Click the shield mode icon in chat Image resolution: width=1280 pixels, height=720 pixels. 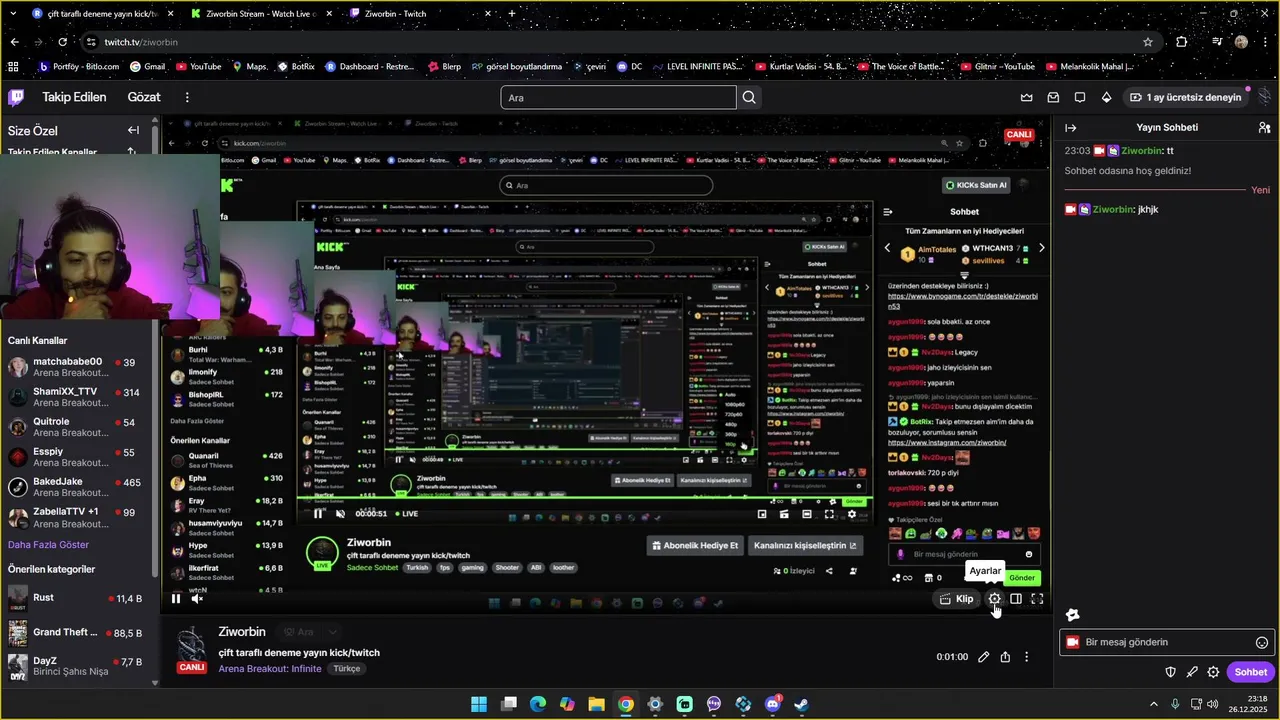1171,672
